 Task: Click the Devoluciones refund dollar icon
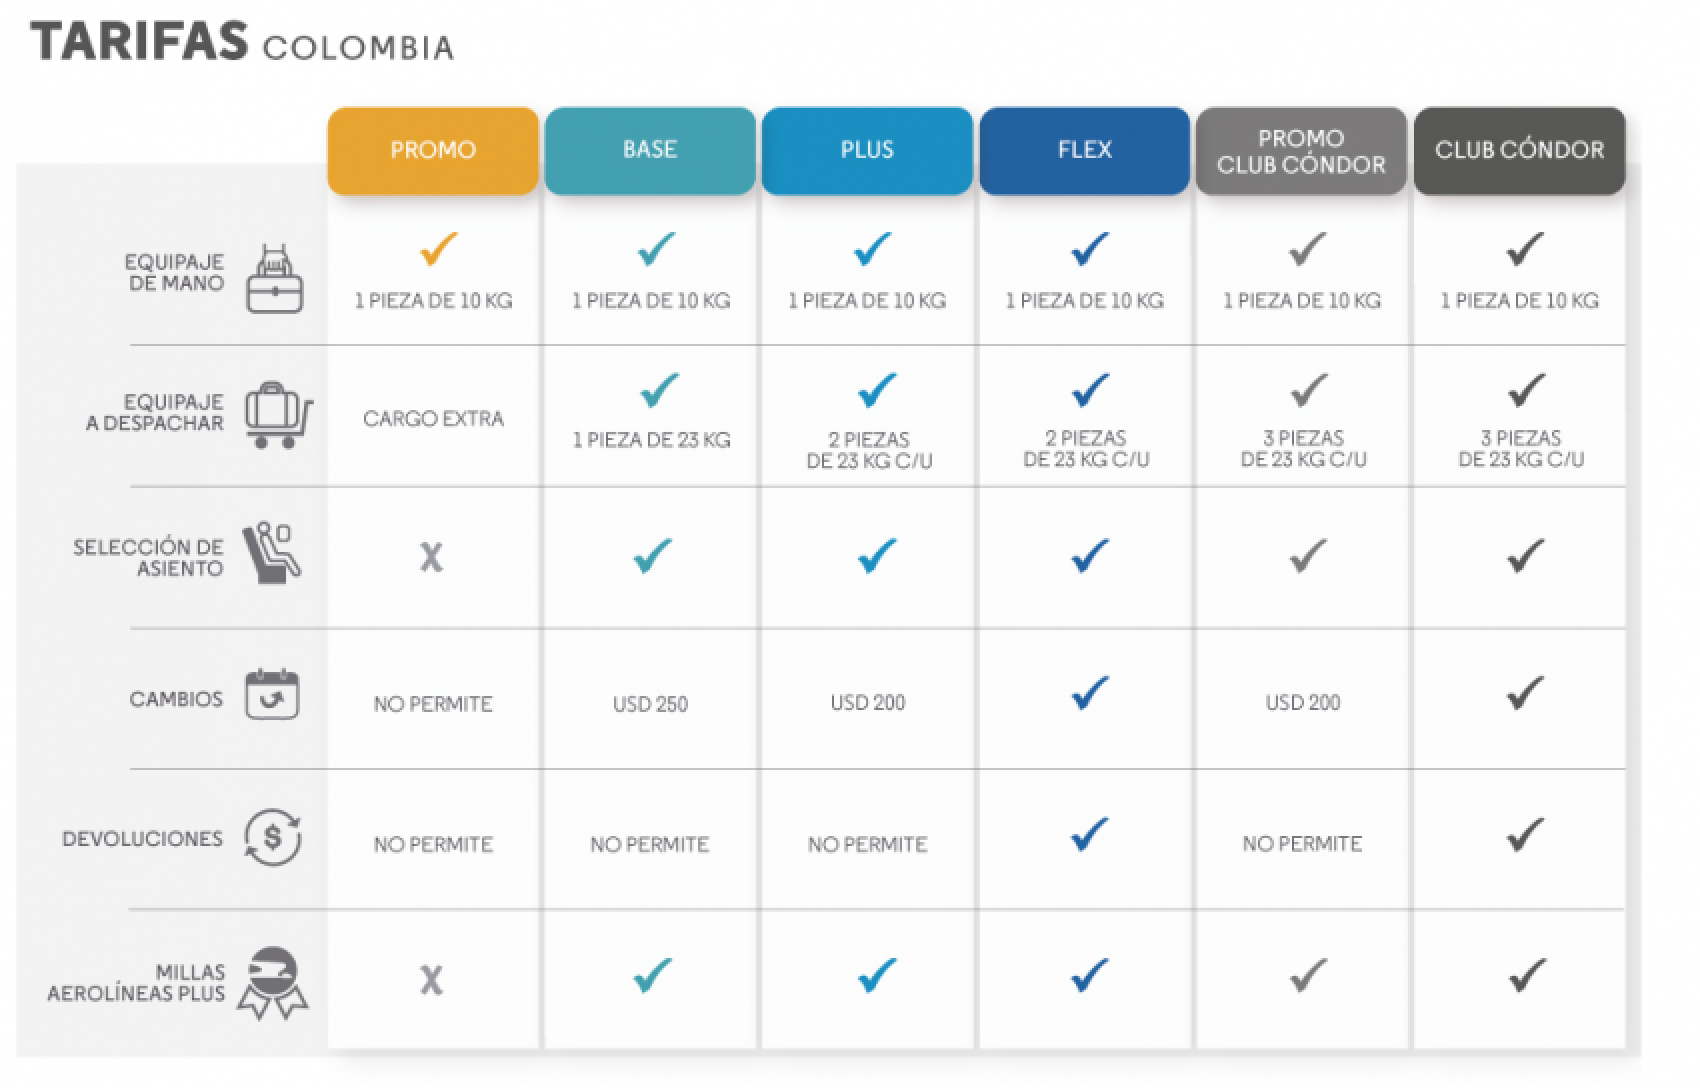[273, 836]
